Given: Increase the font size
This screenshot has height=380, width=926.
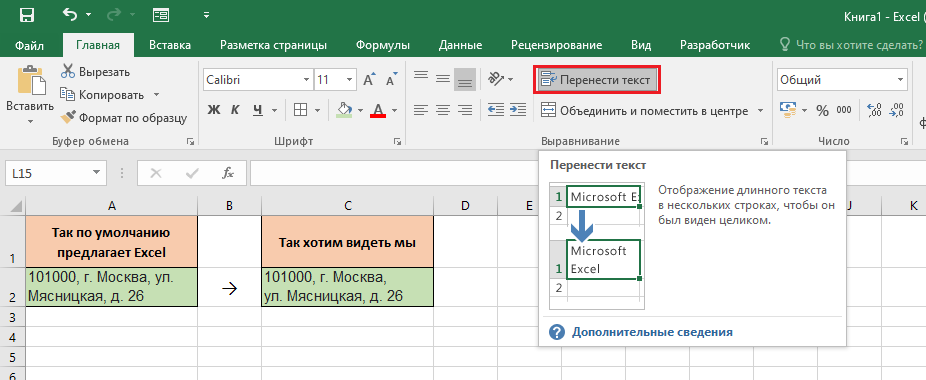Looking at the screenshot, I should tap(369, 79).
